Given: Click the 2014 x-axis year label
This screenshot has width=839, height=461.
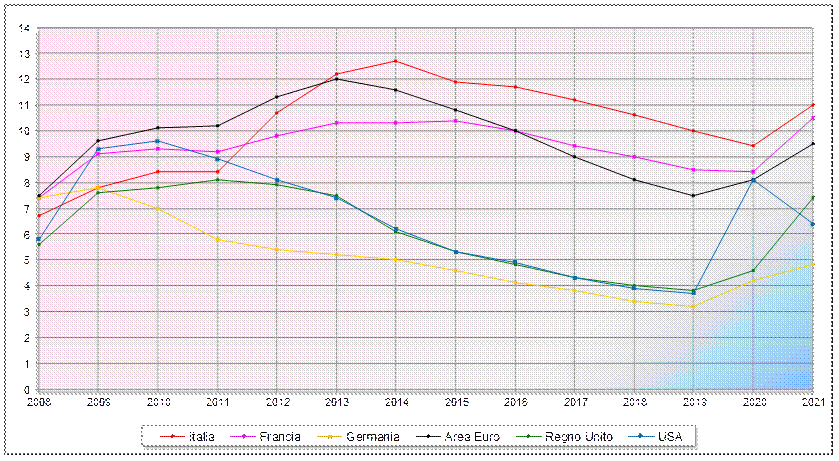Looking at the screenshot, I should pyautogui.click(x=396, y=402).
